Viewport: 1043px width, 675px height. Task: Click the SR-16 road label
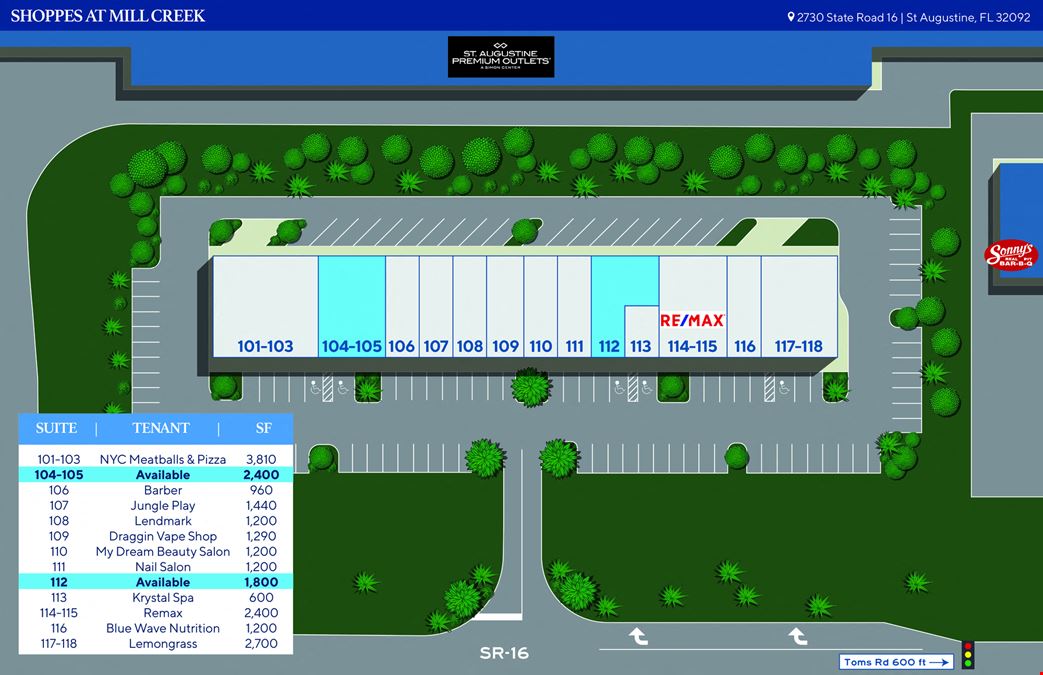[x=504, y=653]
